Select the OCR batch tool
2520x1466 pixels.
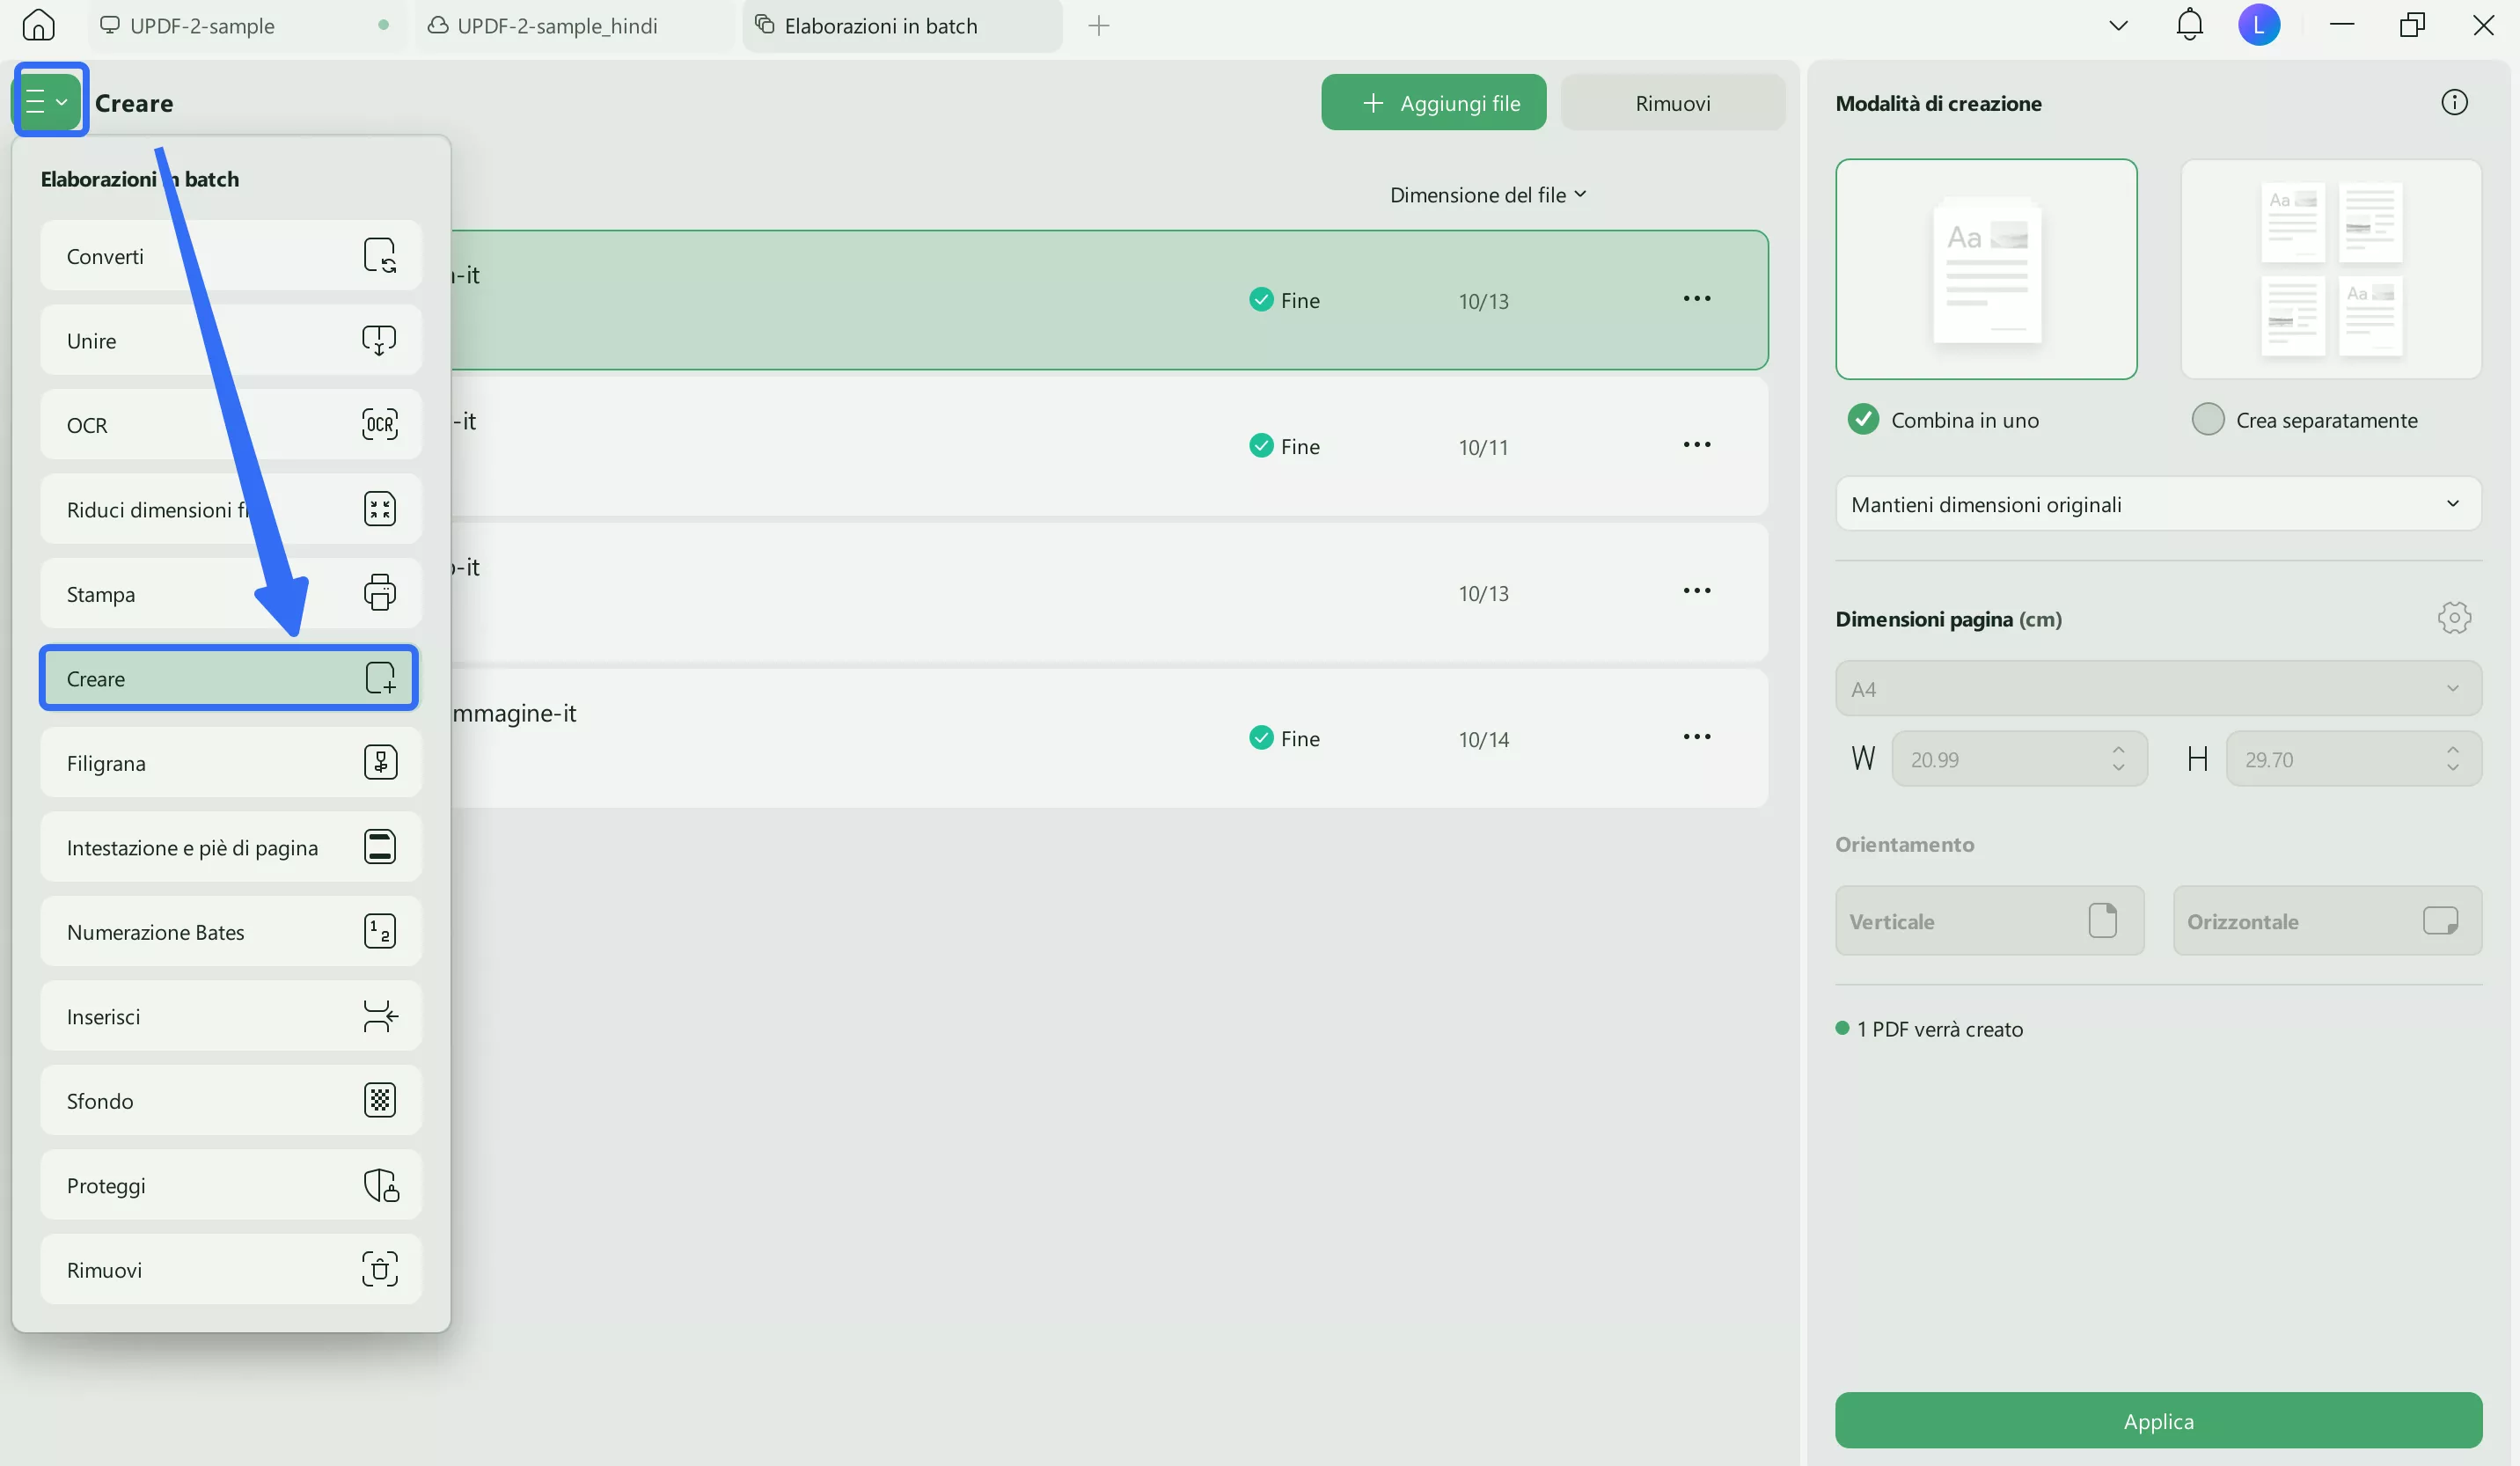pyautogui.click(x=230, y=425)
